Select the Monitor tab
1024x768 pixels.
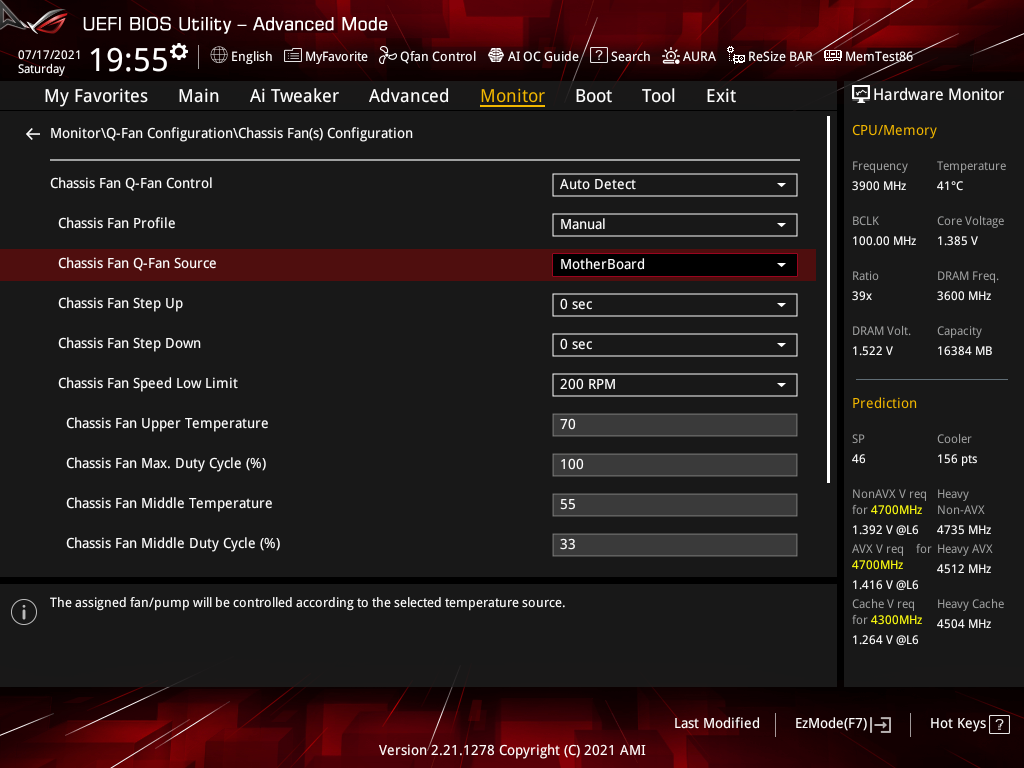(513, 96)
